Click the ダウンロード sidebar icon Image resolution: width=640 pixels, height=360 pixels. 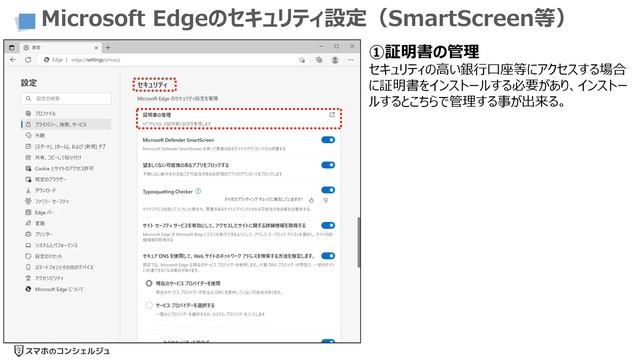tap(28, 191)
